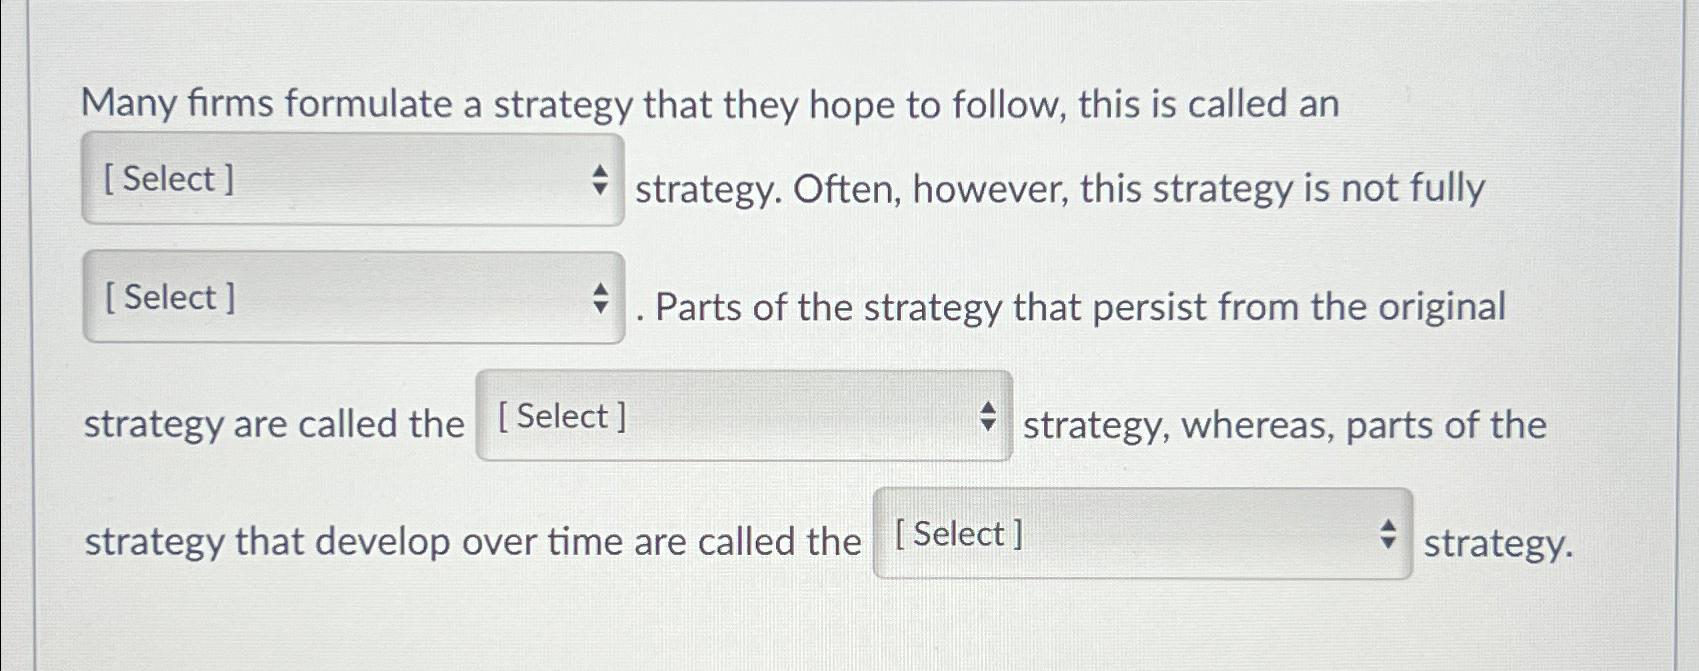Click the arrow icon on the third dropdown
Image resolution: width=1699 pixels, height=671 pixels.
pos(988,420)
